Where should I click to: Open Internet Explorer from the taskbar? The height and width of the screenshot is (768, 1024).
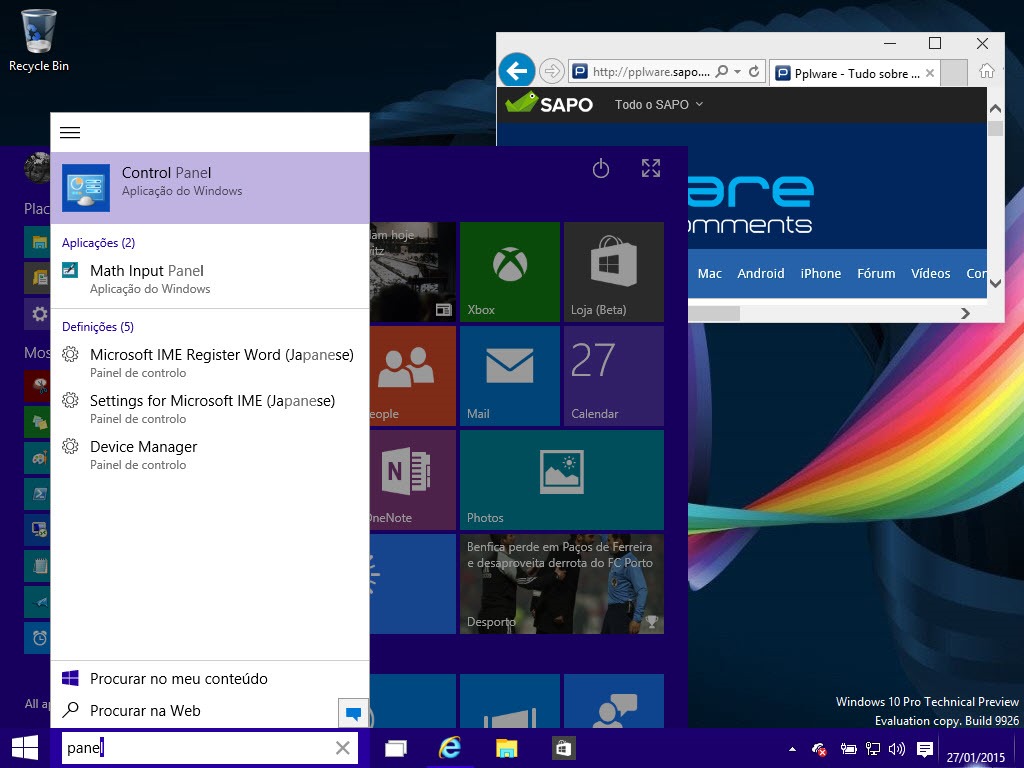tap(449, 748)
